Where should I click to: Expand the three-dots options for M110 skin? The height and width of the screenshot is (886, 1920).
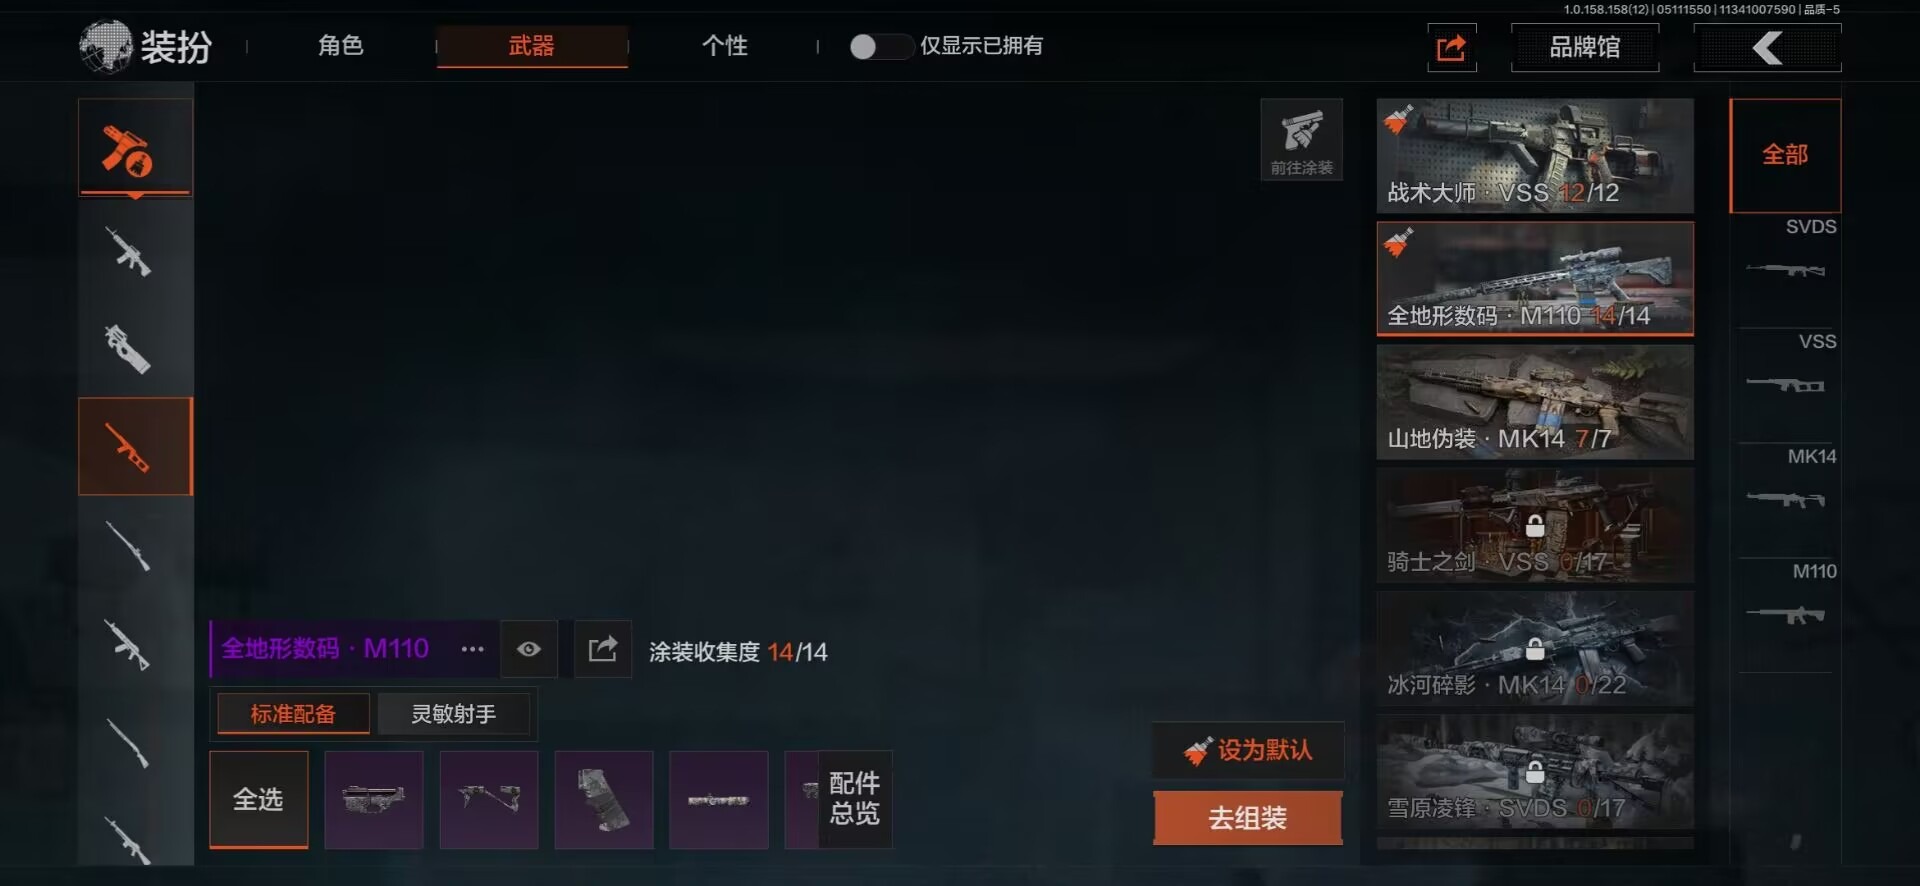pos(472,649)
